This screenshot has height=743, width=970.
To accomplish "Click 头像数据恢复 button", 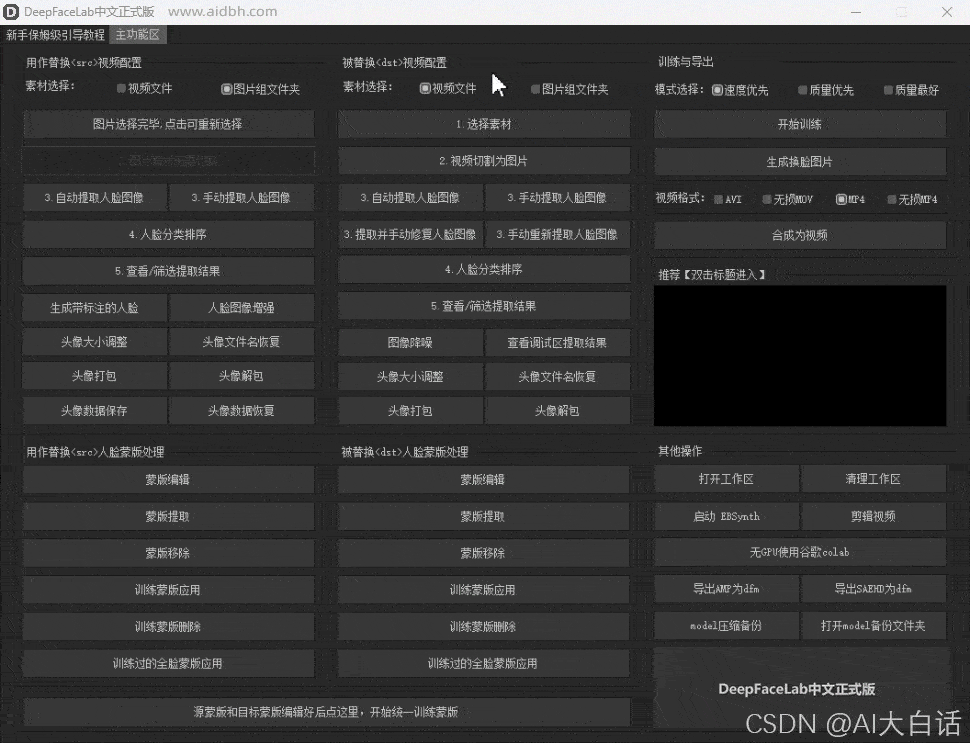I will tap(241, 411).
